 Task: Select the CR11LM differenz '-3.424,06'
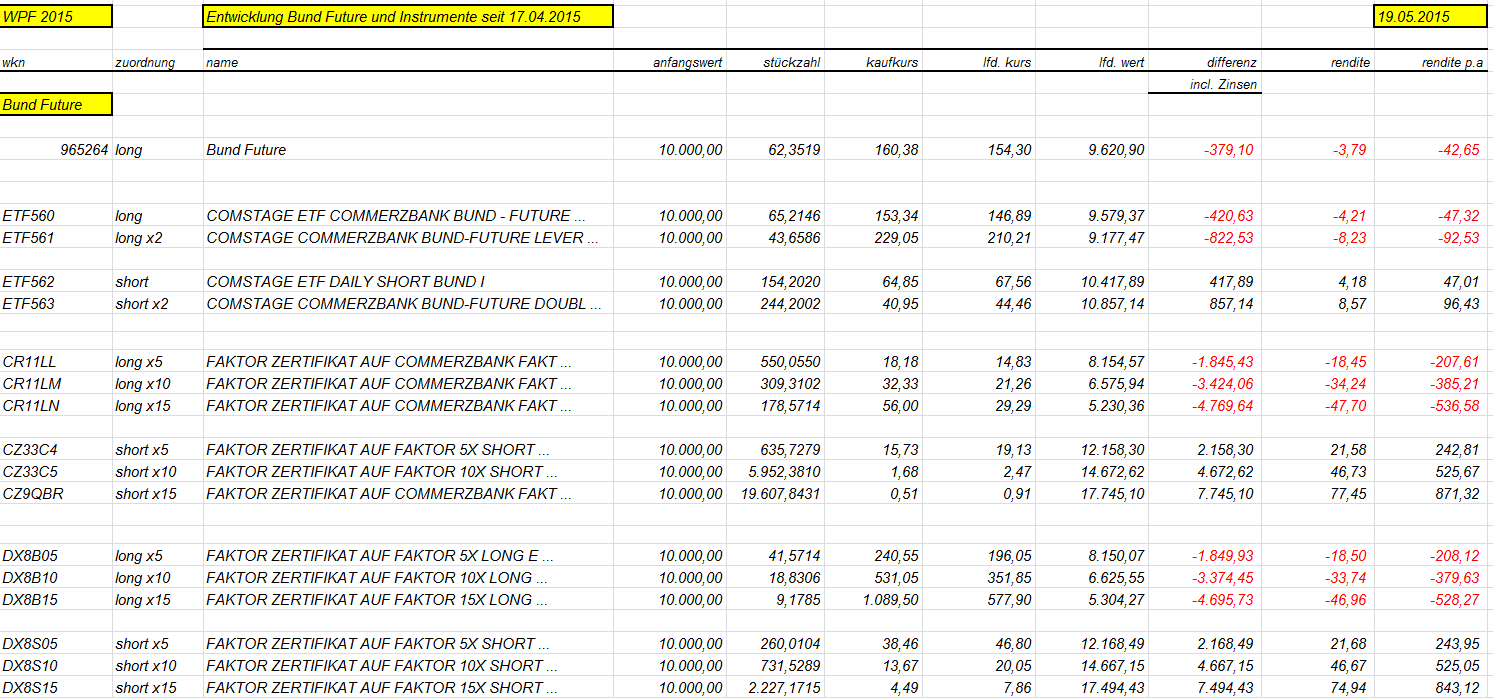1223,384
